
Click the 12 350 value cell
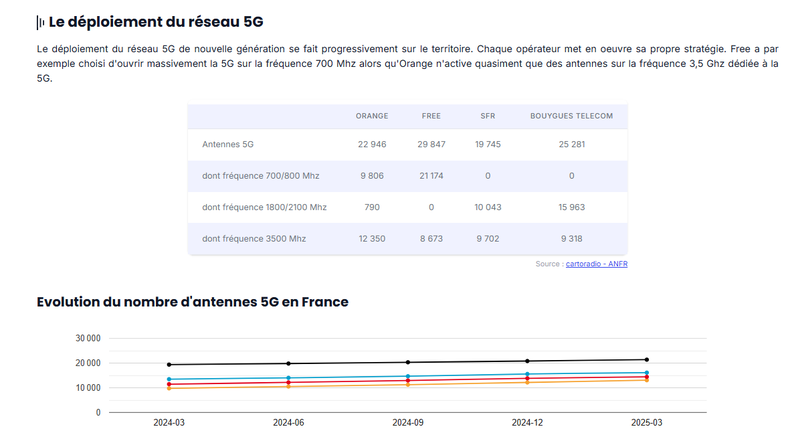point(372,239)
